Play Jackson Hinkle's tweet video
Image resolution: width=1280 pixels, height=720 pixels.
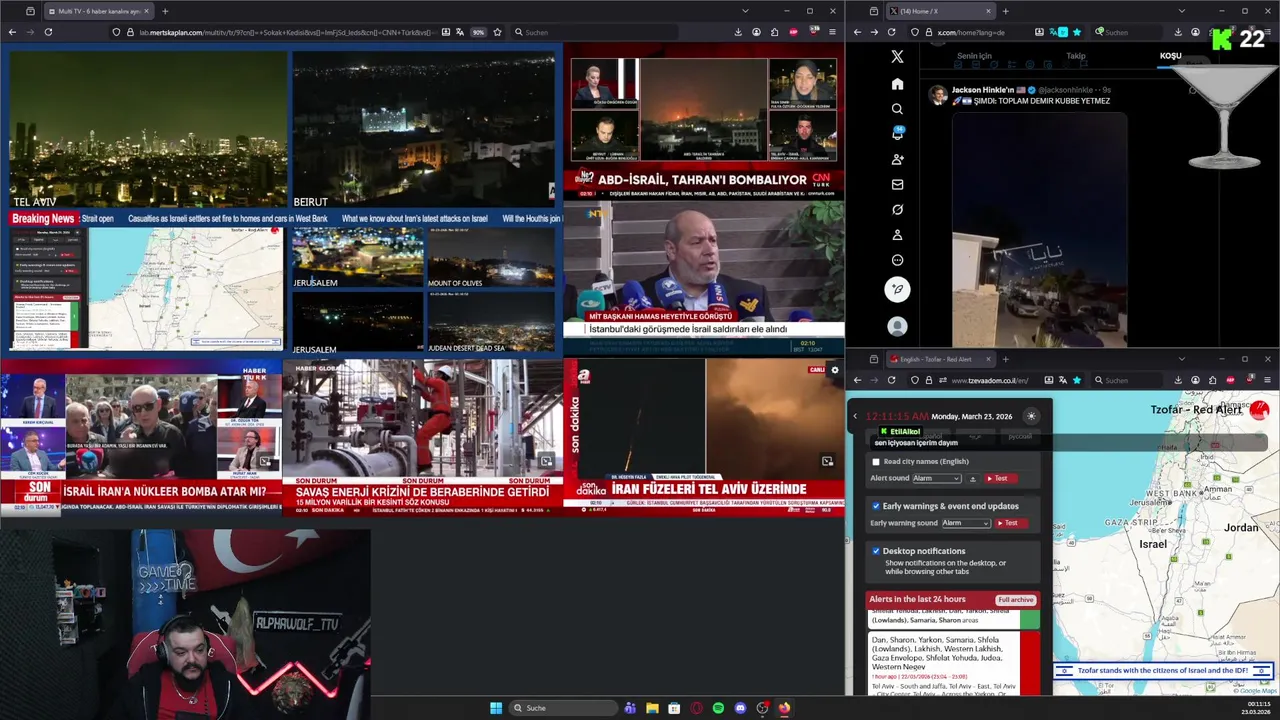(x=1039, y=228)
